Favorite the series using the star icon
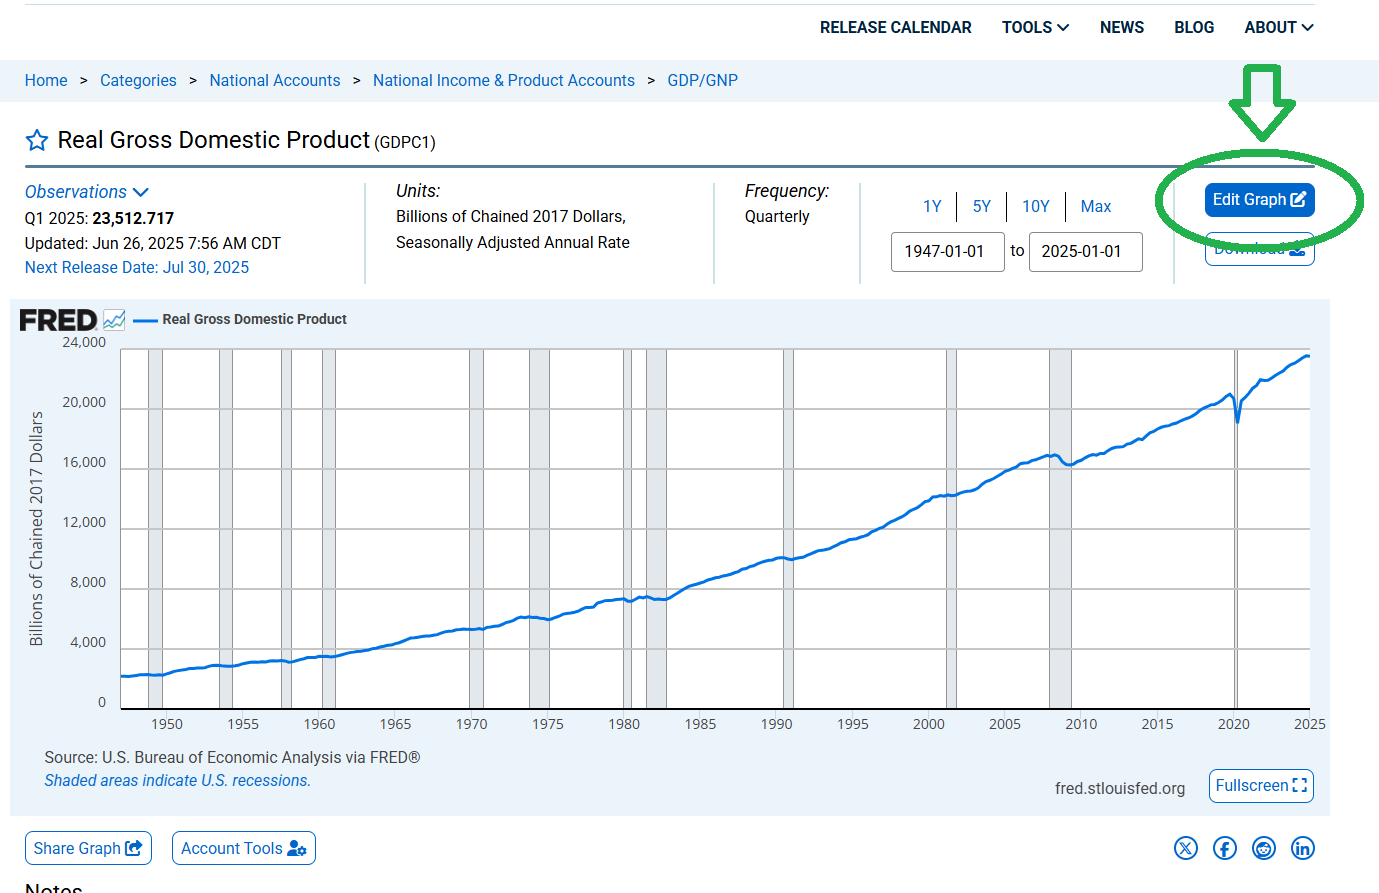 36,140
